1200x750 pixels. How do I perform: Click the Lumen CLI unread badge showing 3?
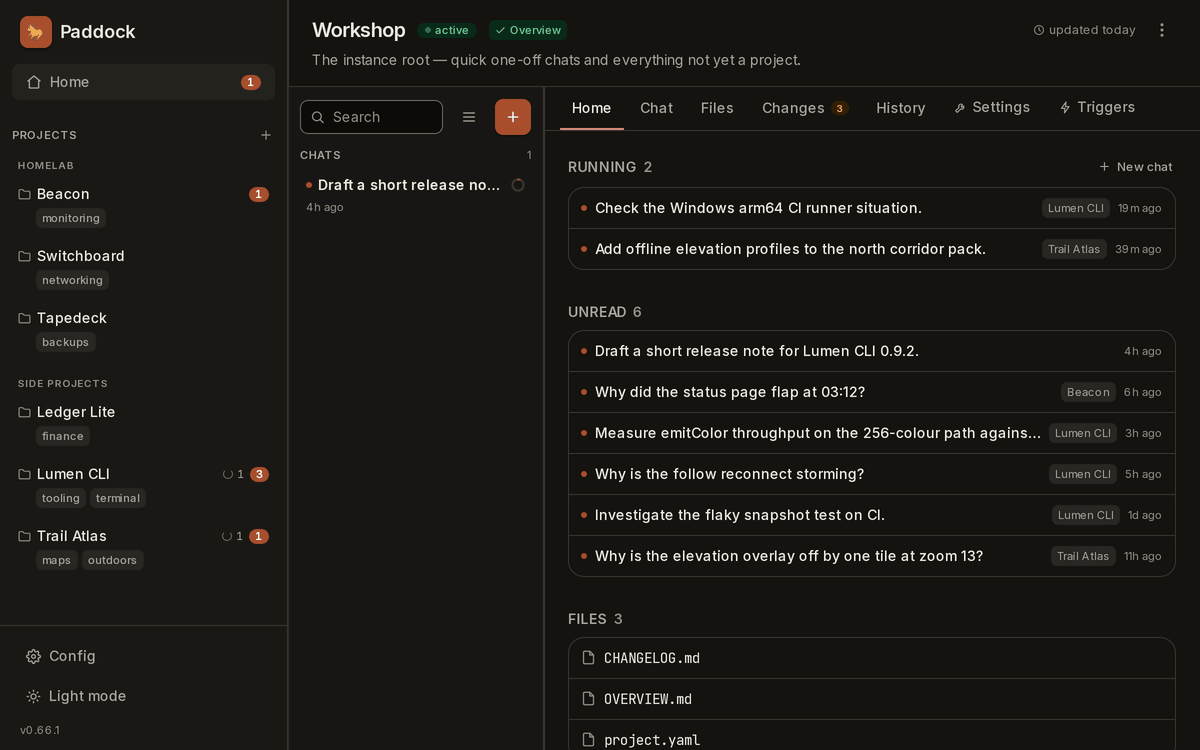click(259, 474)
